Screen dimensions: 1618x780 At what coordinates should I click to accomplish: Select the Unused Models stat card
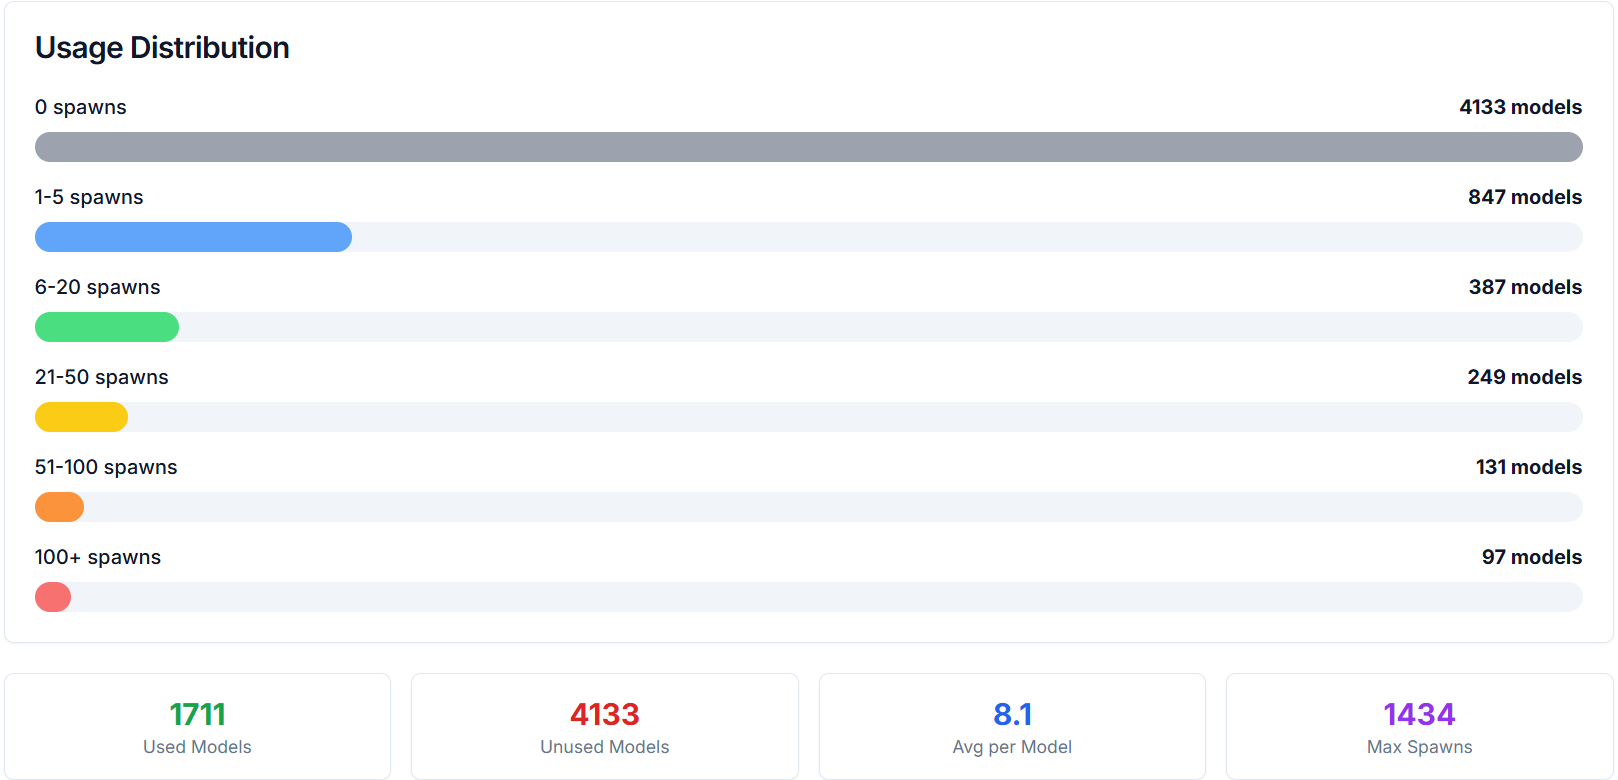point(604,727)
